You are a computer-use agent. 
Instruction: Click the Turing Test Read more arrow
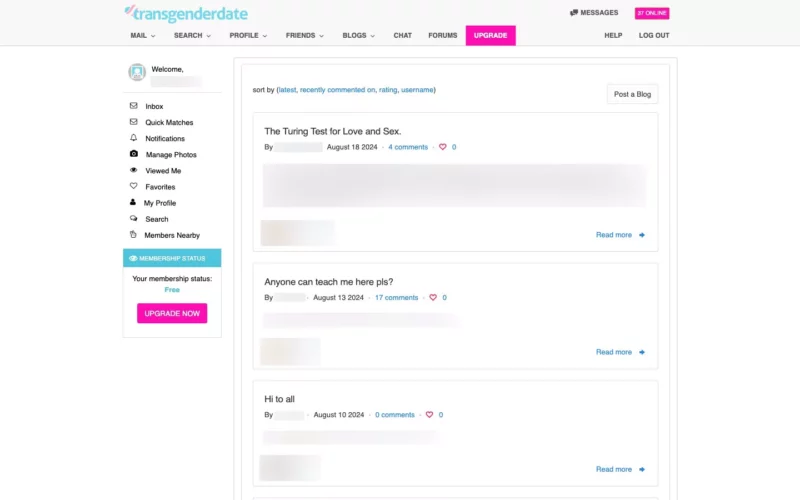point(642,235)
